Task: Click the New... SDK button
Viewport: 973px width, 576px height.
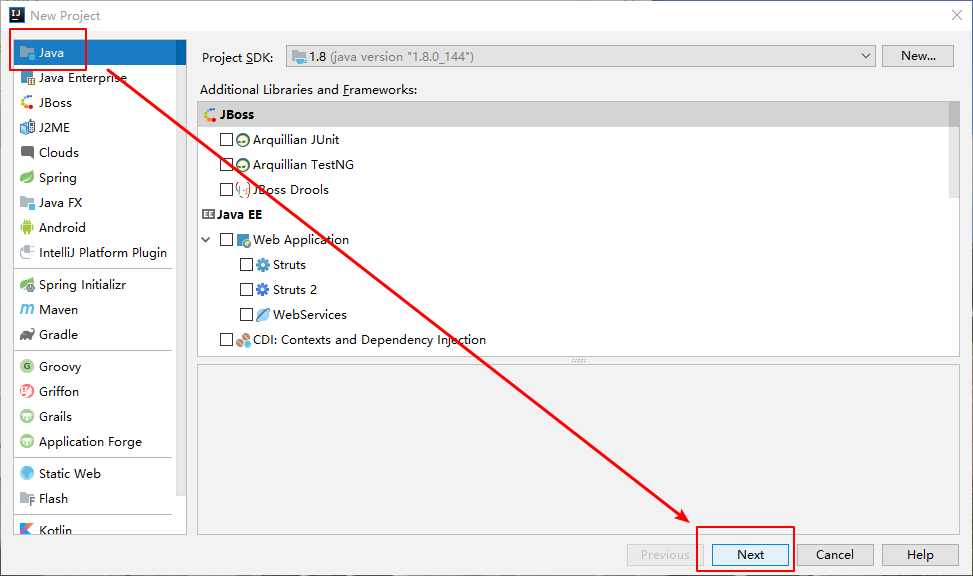Action: 918,56
